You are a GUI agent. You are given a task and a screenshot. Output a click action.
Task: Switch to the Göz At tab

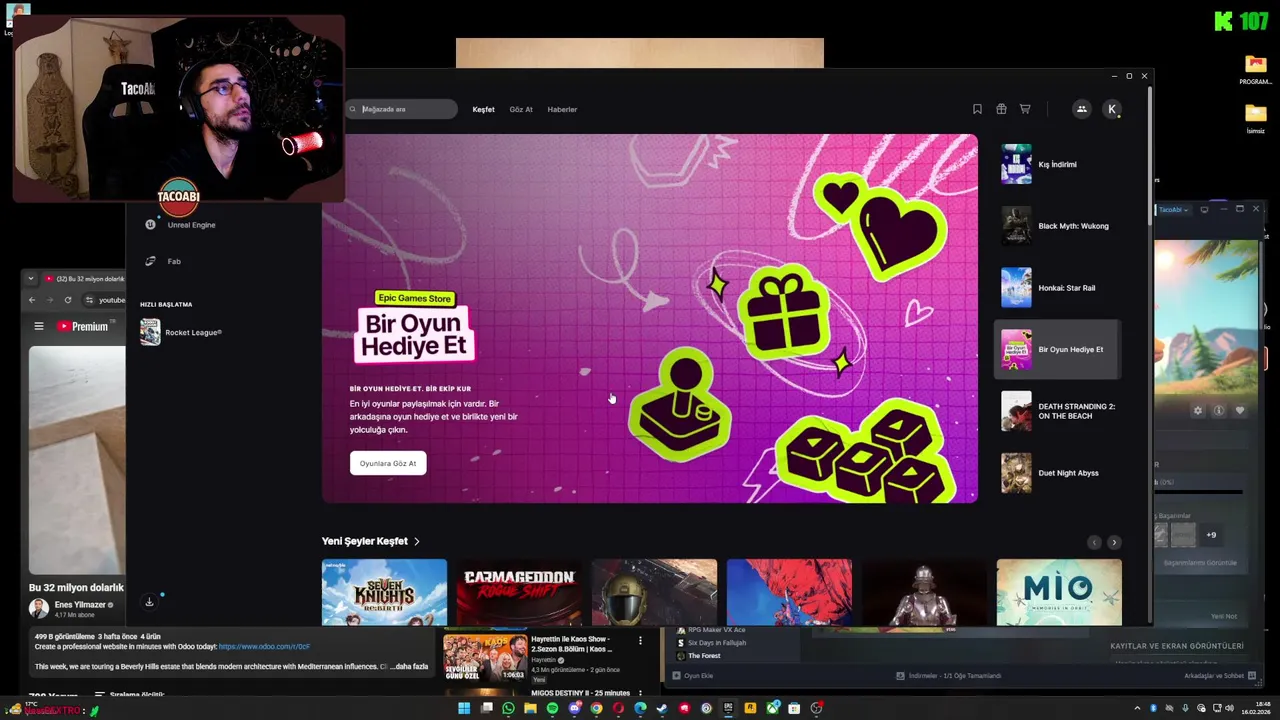521,109
